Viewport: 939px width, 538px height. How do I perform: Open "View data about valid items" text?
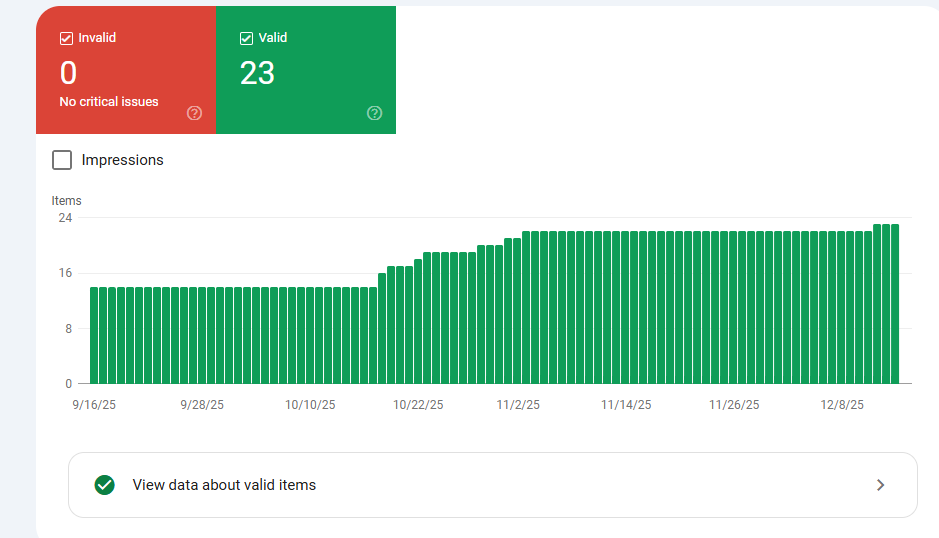pyautogui.click(x=224, y=485)
